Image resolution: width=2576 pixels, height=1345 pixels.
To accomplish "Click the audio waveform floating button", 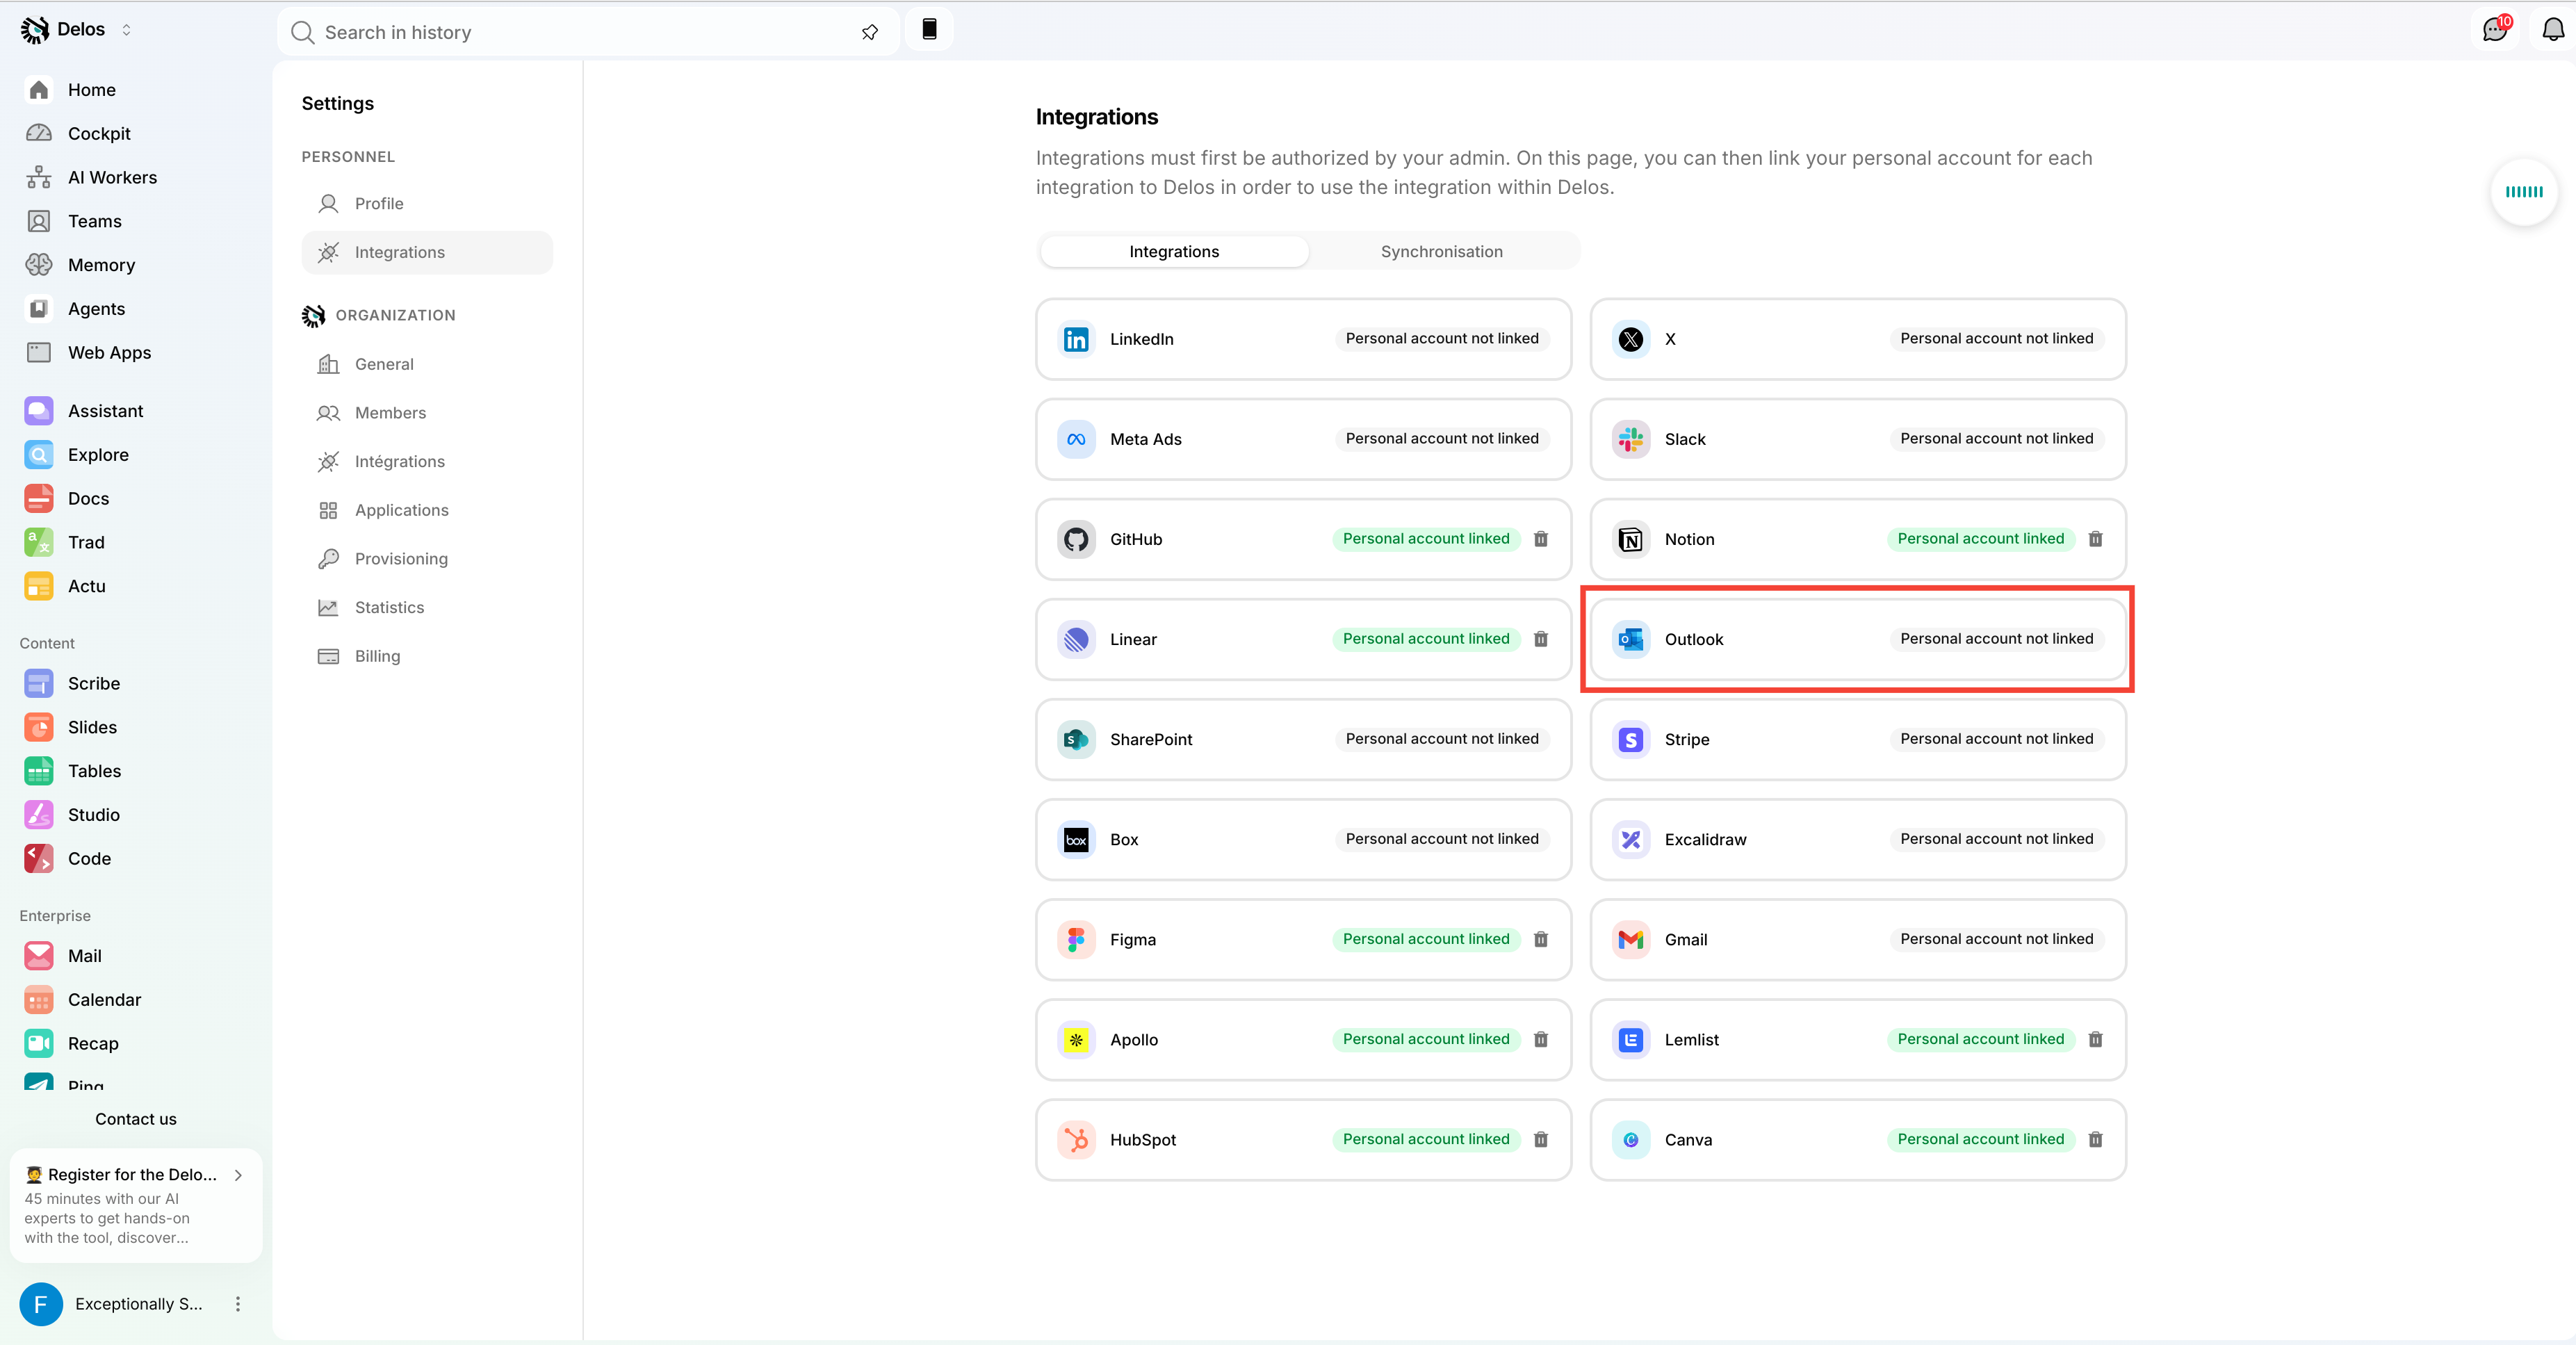I will 2523,192.
